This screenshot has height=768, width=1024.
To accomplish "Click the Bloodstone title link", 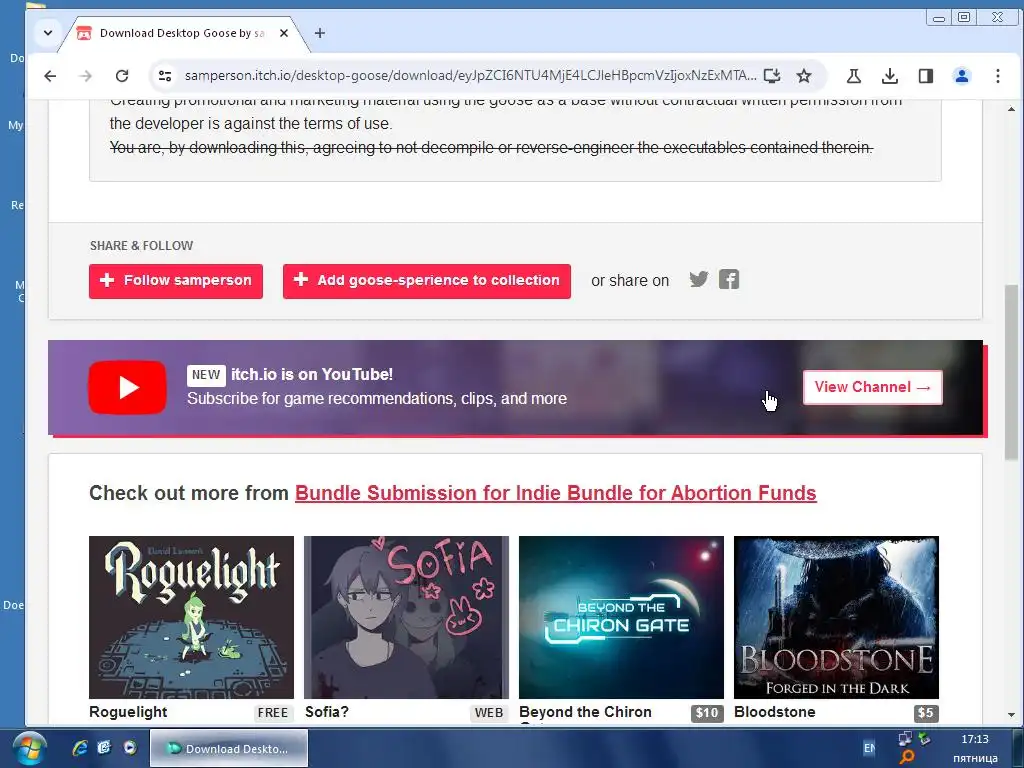I will pos(775,712).
